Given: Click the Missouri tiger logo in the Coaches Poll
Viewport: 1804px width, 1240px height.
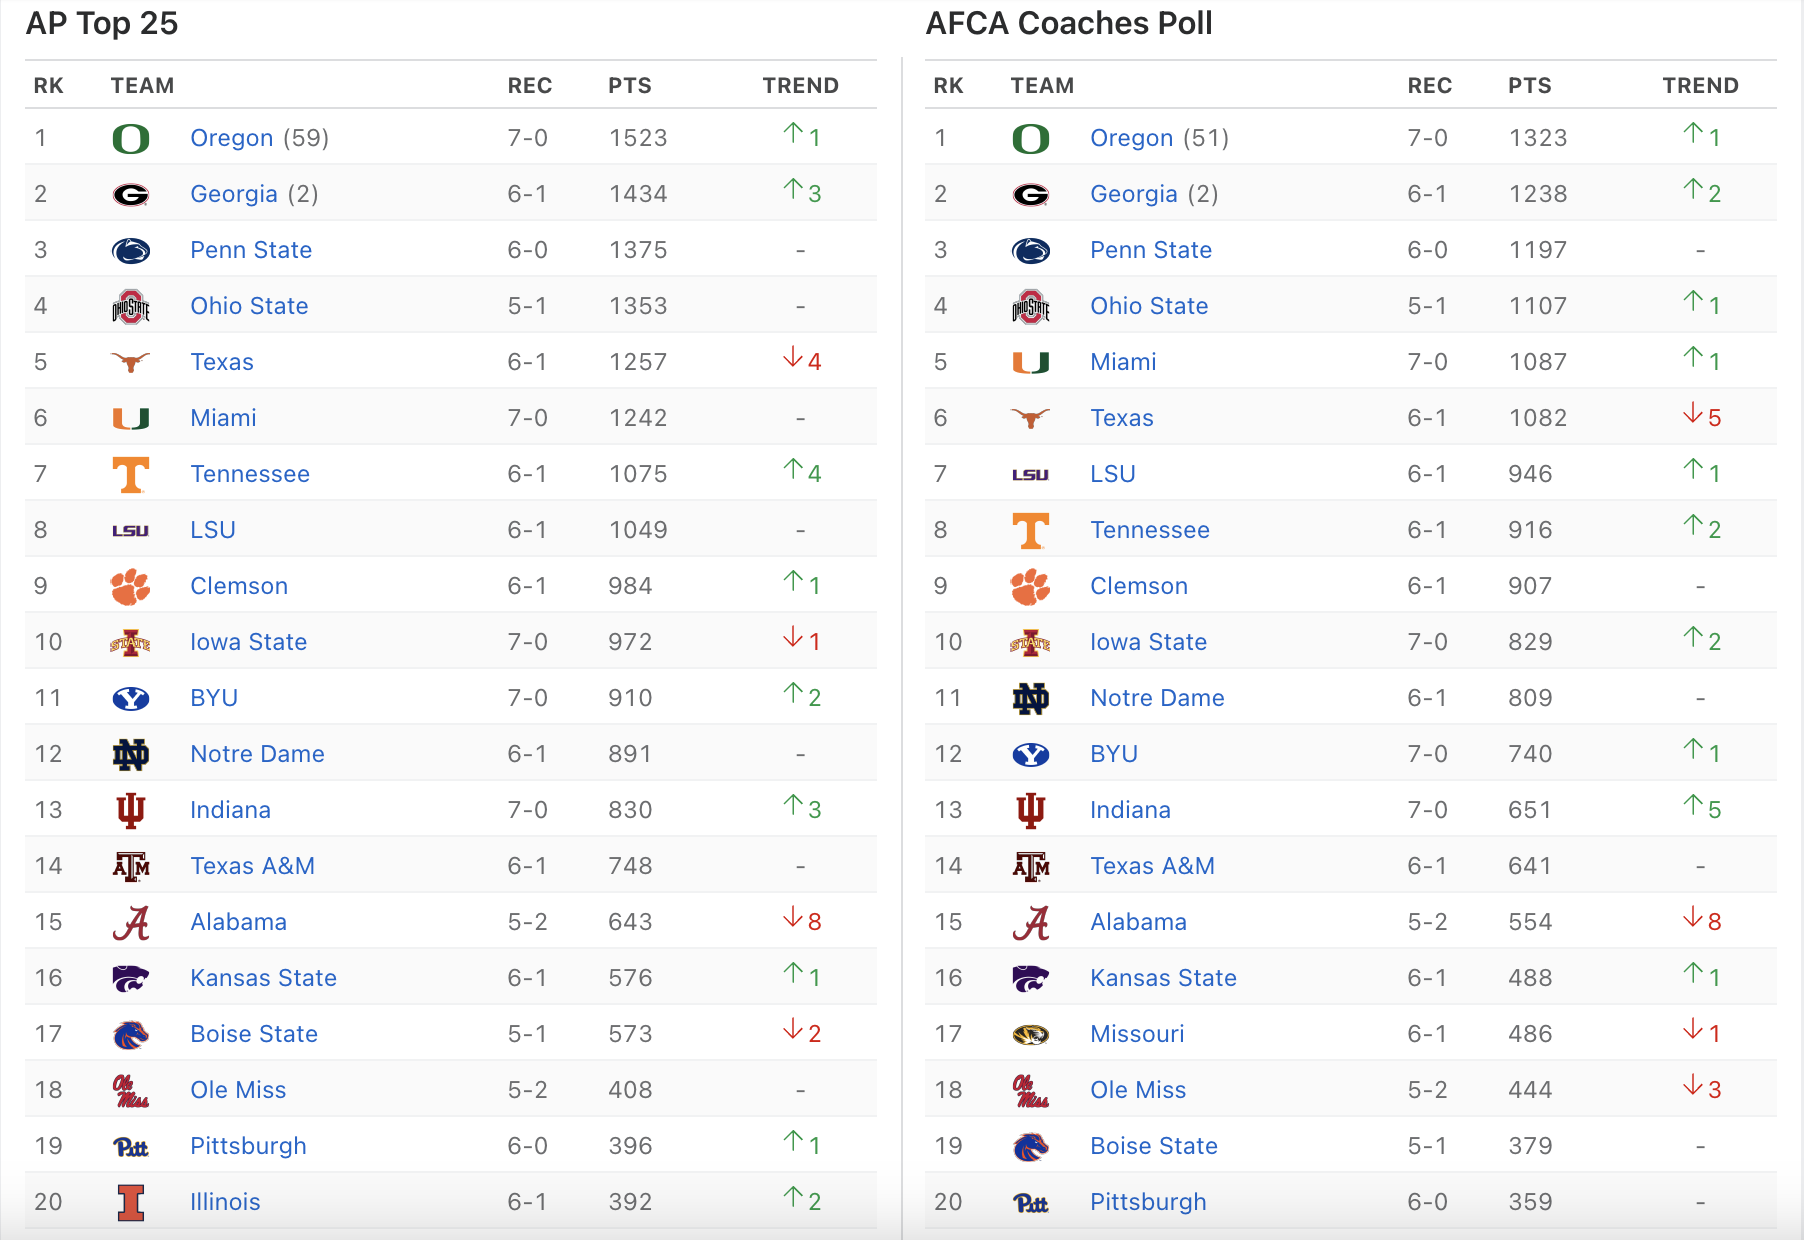Looking at the screenshot, I should 1031,1034.
